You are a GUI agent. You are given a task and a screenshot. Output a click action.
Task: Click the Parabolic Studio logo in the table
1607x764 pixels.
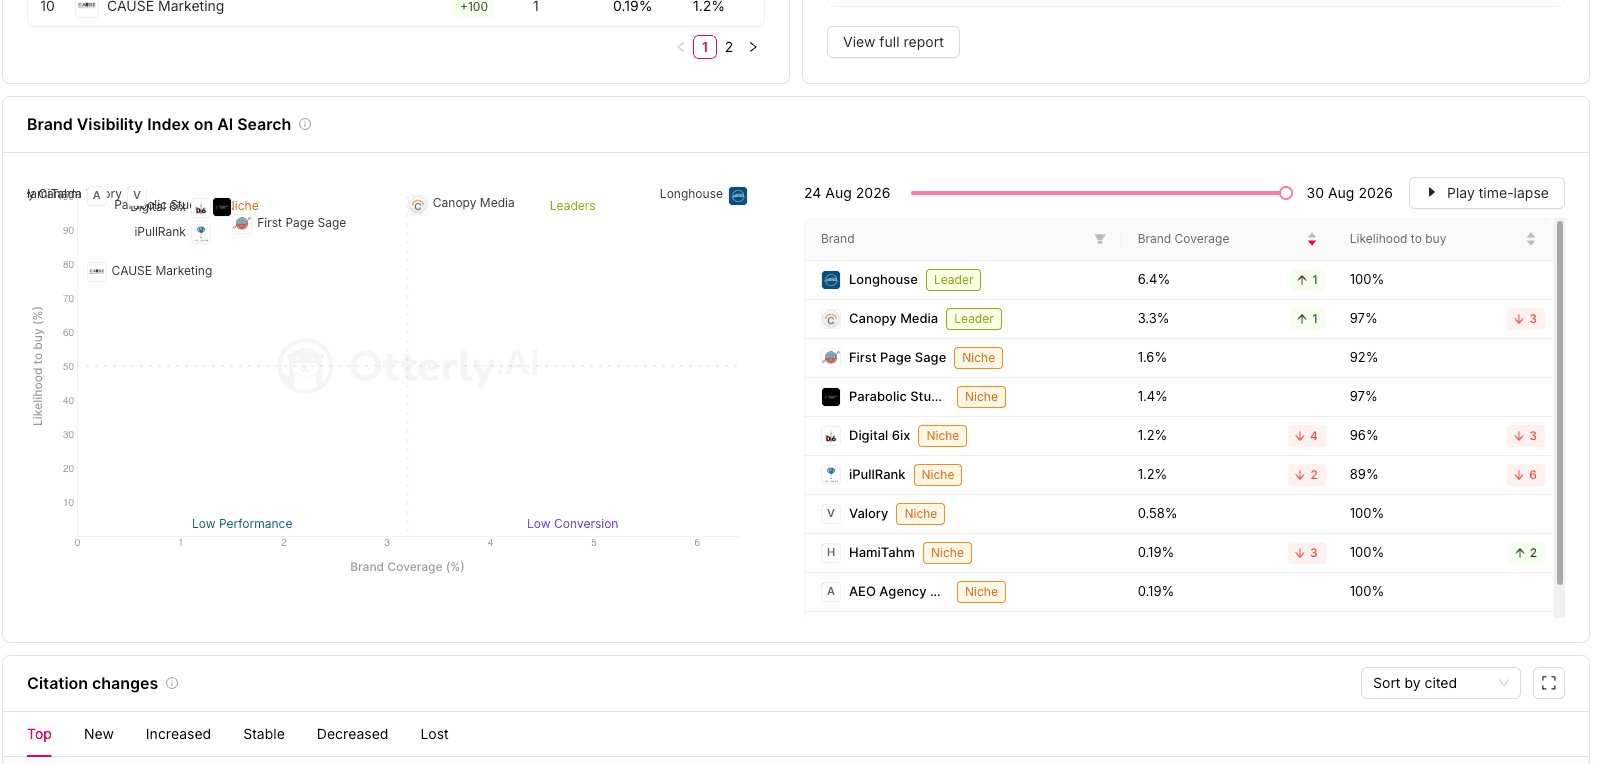[831, 397]
